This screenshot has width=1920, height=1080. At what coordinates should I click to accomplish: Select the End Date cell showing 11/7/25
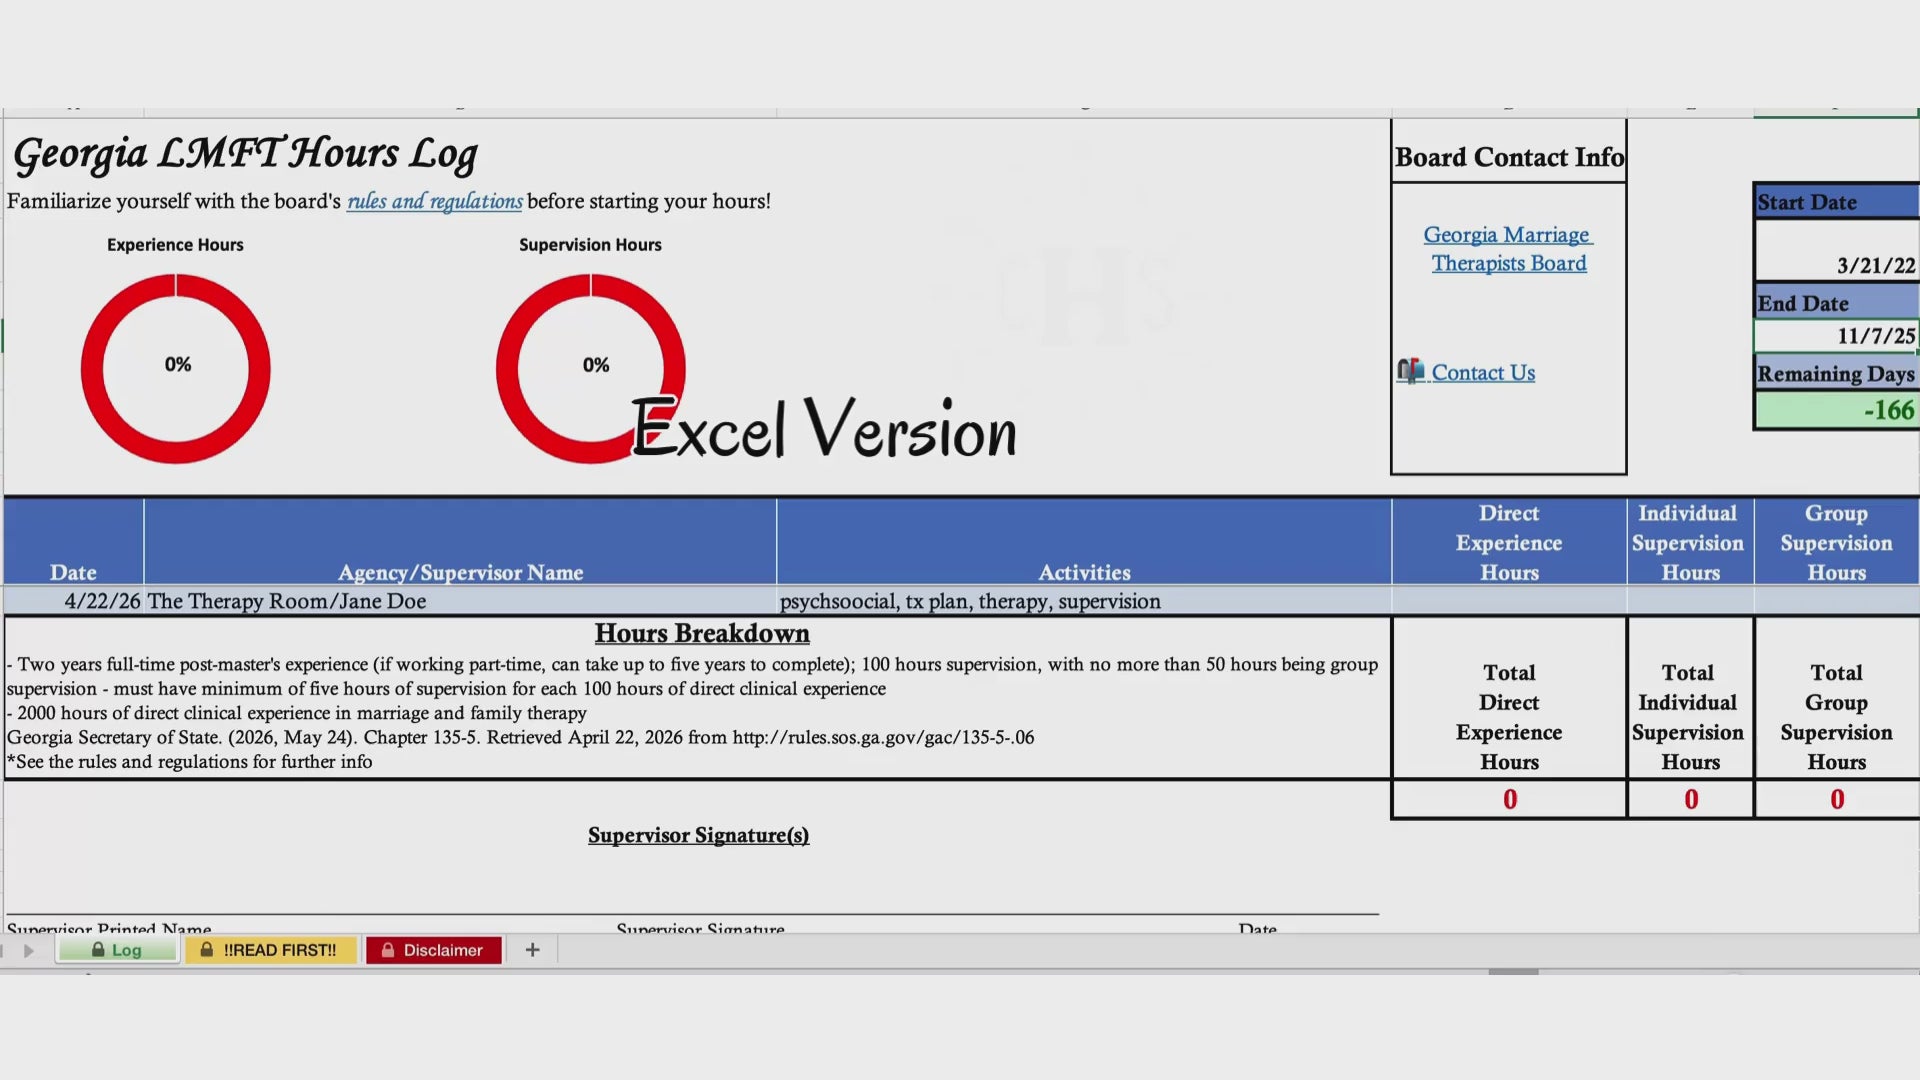tap(1836, 336)
